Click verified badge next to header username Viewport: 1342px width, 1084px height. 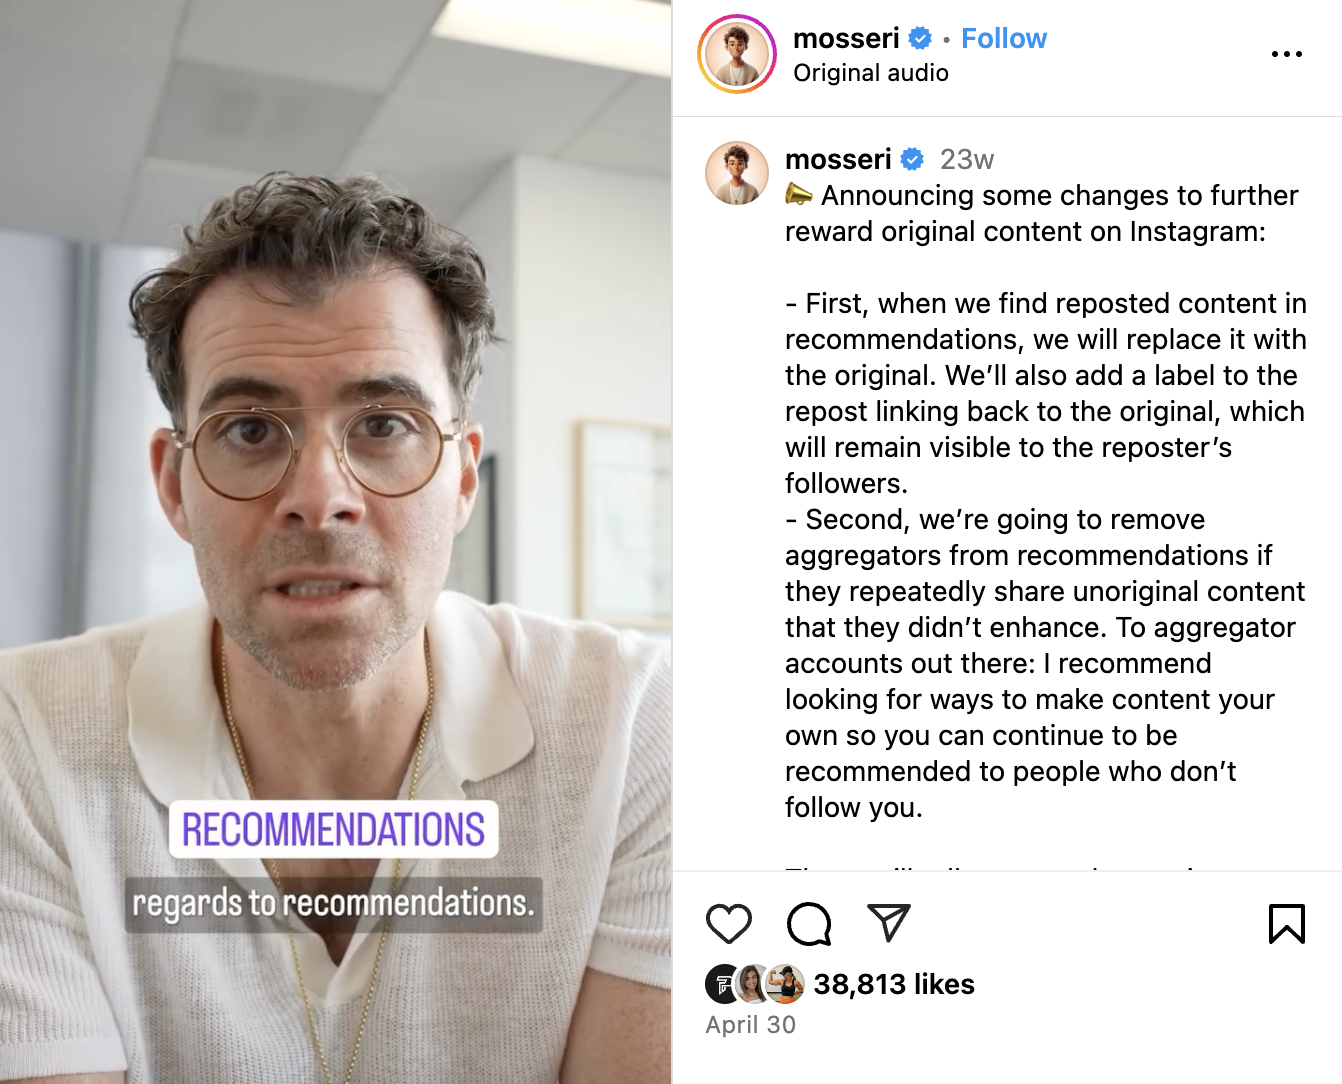920,38
